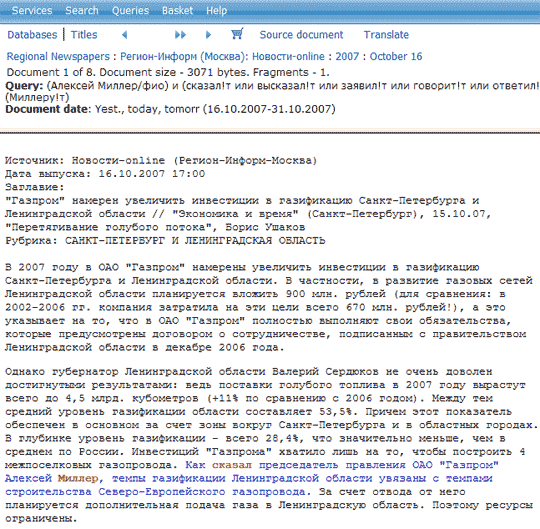Go to the Databases link
The width and height of the screenshot is (540, 529).
(x=32, y=35)
